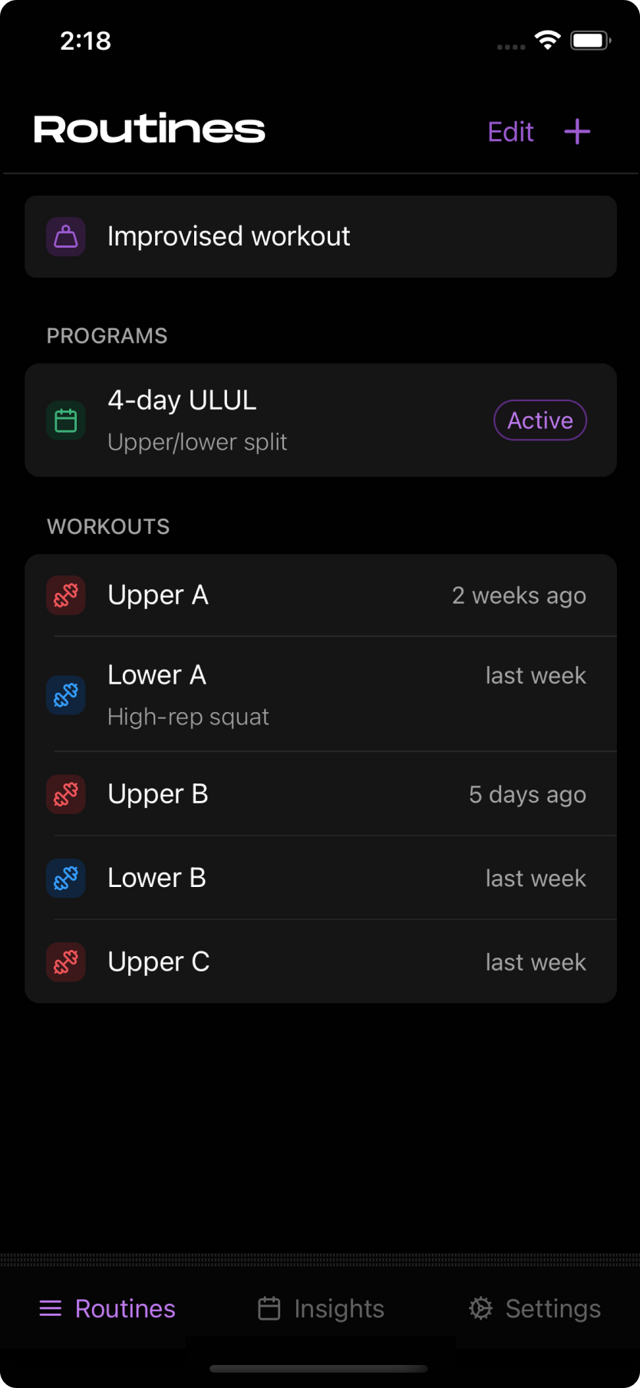Select the red dumbbell icon for Upper C
The image size is (640, 1388).
65,962
